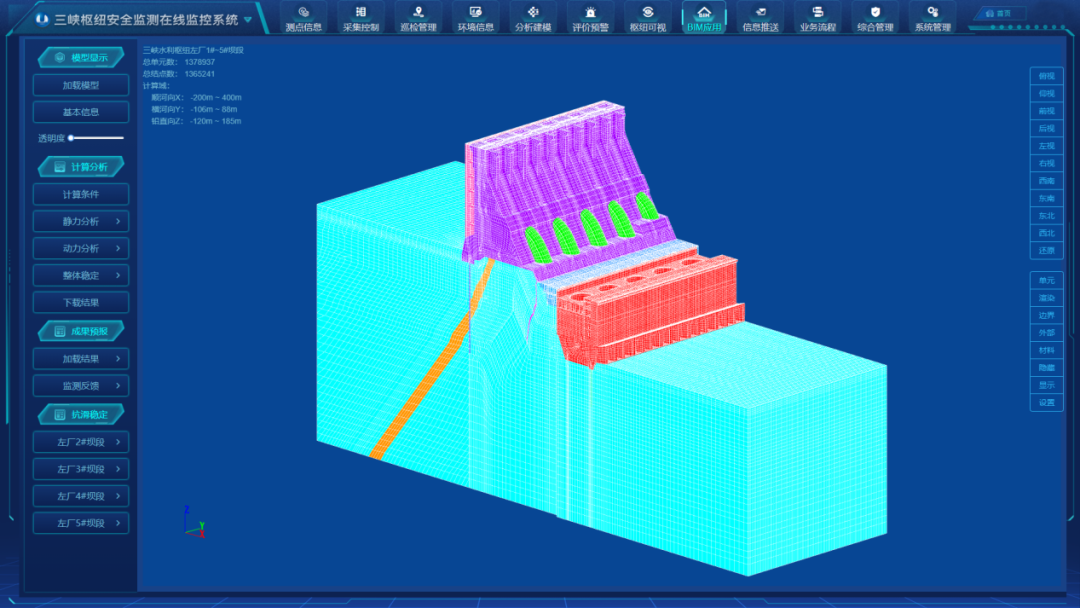Viewport: 1080px width, 608px height.
Task: Toggle the 单元 mesh display option
Action: [x=1046, y=280]
